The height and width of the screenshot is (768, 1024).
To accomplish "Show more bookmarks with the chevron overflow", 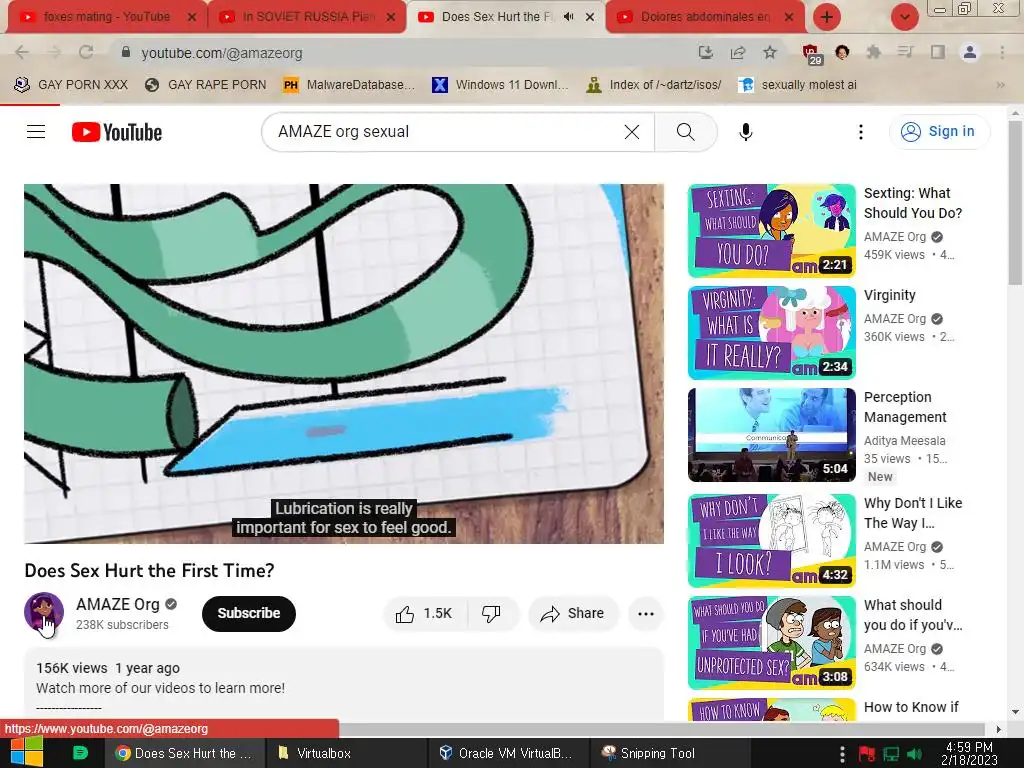I will (1000, 85).
